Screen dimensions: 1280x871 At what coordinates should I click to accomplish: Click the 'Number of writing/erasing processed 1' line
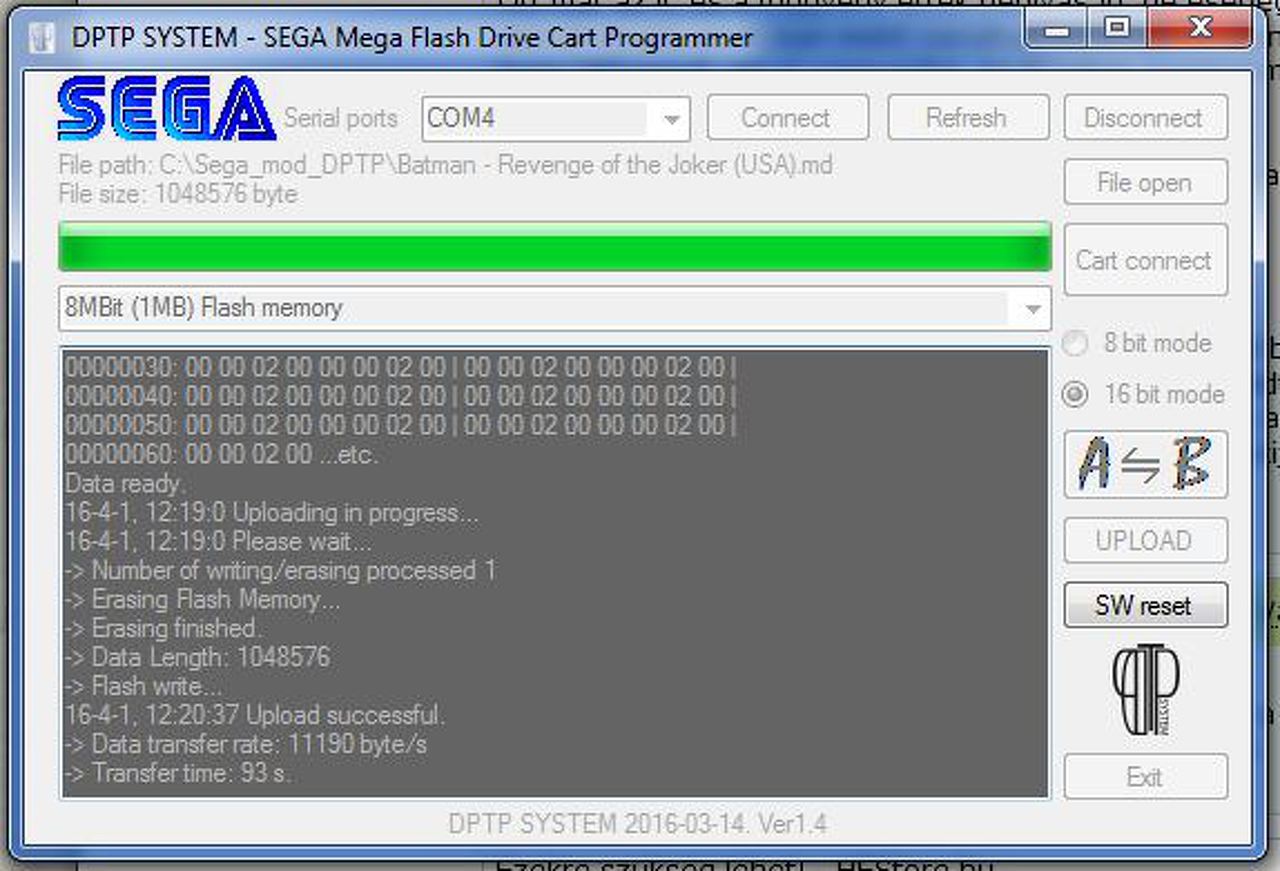pos(281,571)
